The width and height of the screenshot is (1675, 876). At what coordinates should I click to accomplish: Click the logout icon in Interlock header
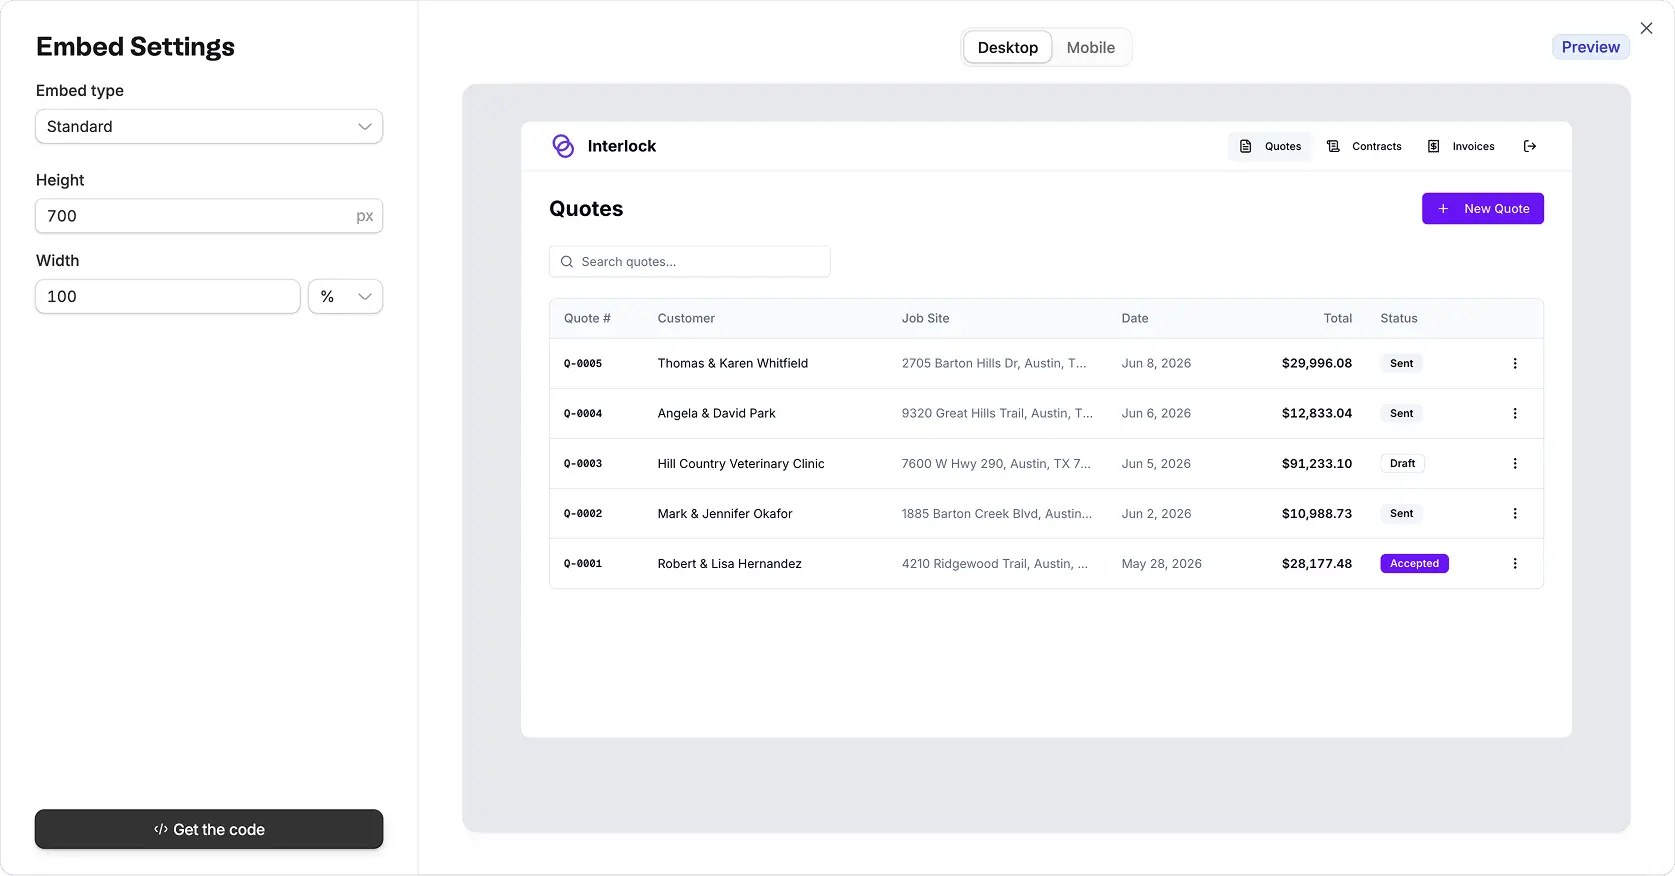pos(1530,146)
